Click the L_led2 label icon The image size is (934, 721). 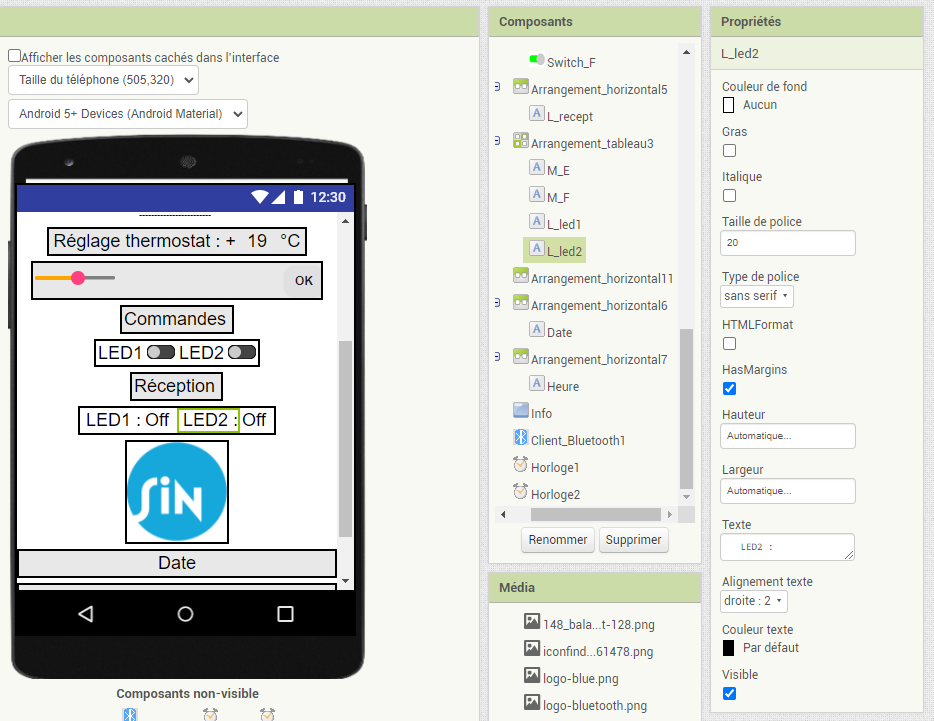[x=537, y=248]
